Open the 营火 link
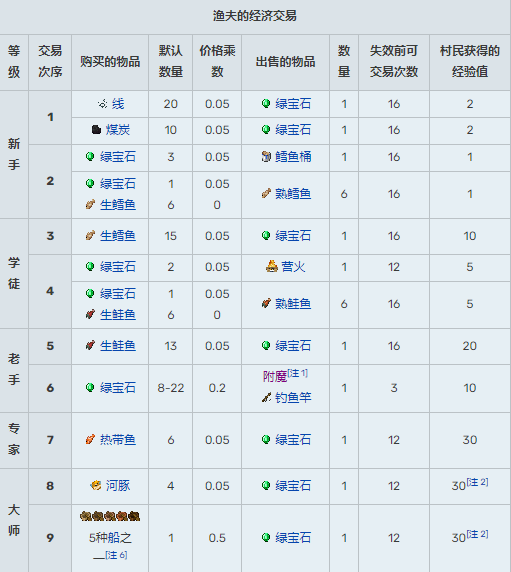Viewport: 511px width, 572px height. click(x=293, y=267)
